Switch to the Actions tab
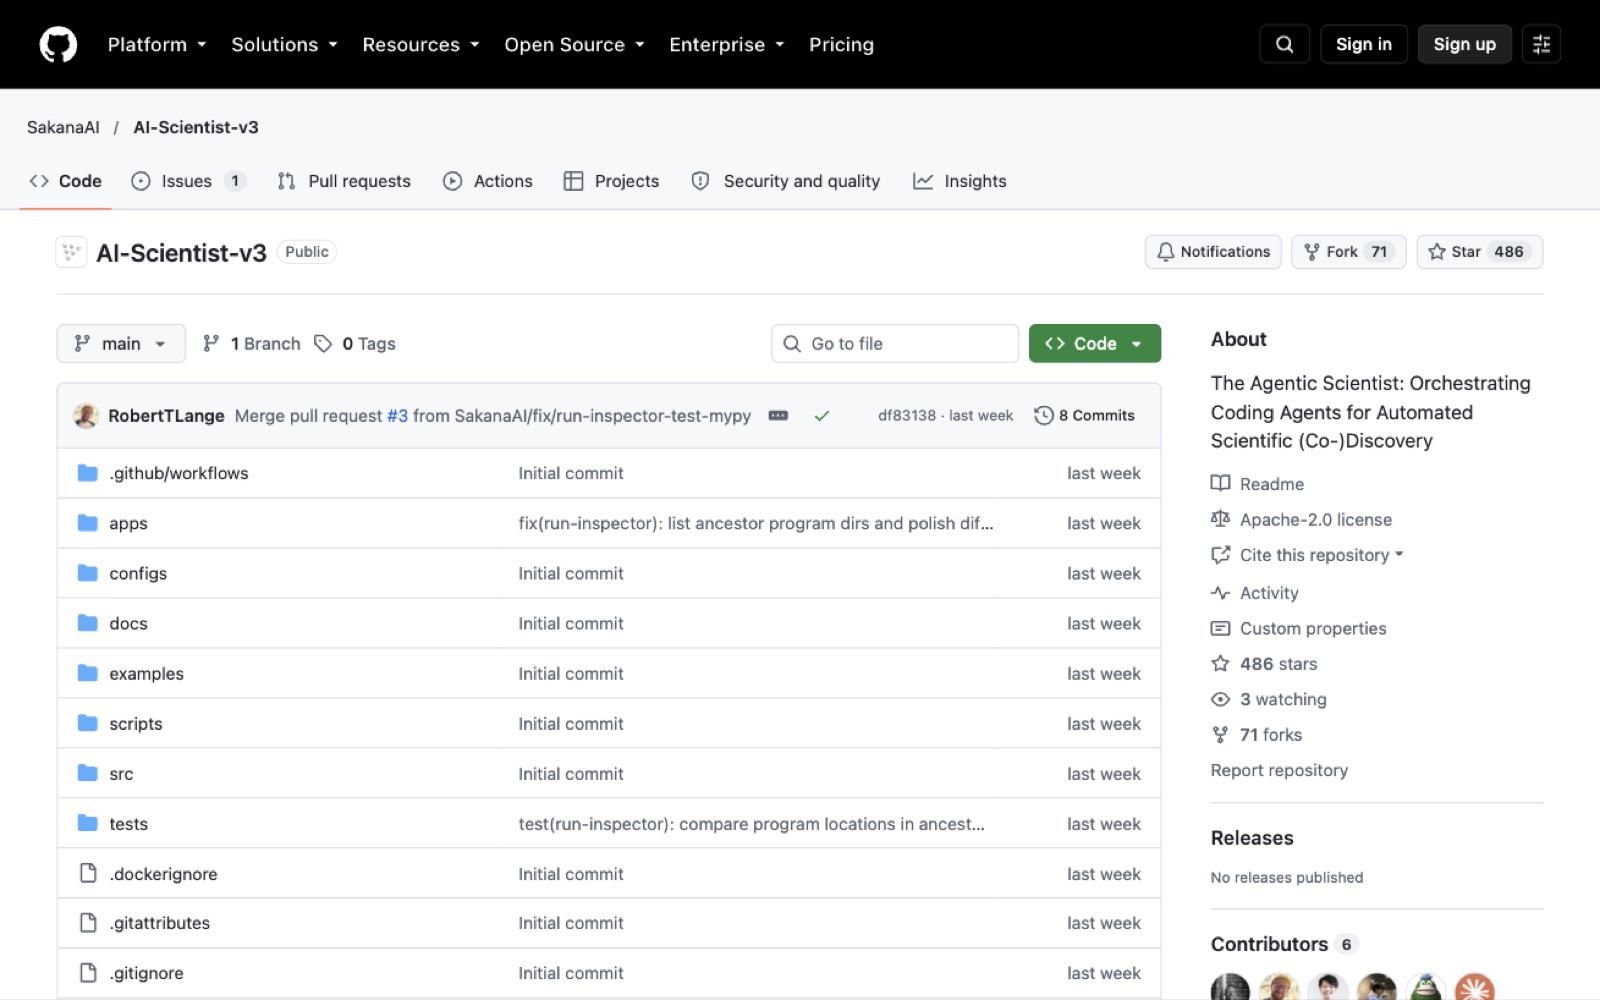Image resolution: width=1600 pixels, height=1000 pixels. (x=488, y=181)
